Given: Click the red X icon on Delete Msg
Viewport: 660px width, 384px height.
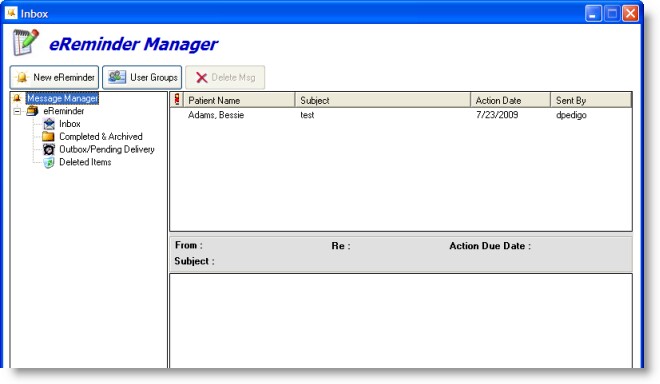Looking at the screenshot, I should click(202, 77).
